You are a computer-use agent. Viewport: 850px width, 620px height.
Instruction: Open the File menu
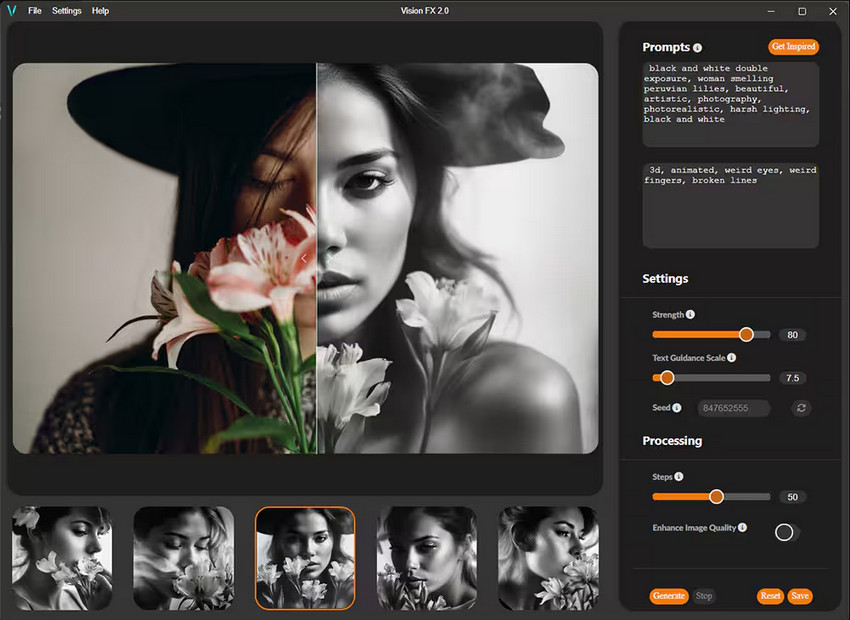pos(35,11)
